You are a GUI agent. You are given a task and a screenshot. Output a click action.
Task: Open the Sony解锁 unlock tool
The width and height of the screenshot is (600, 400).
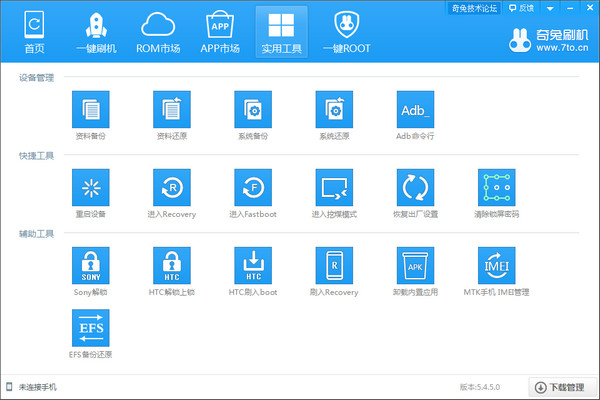(x=90, y=265)
